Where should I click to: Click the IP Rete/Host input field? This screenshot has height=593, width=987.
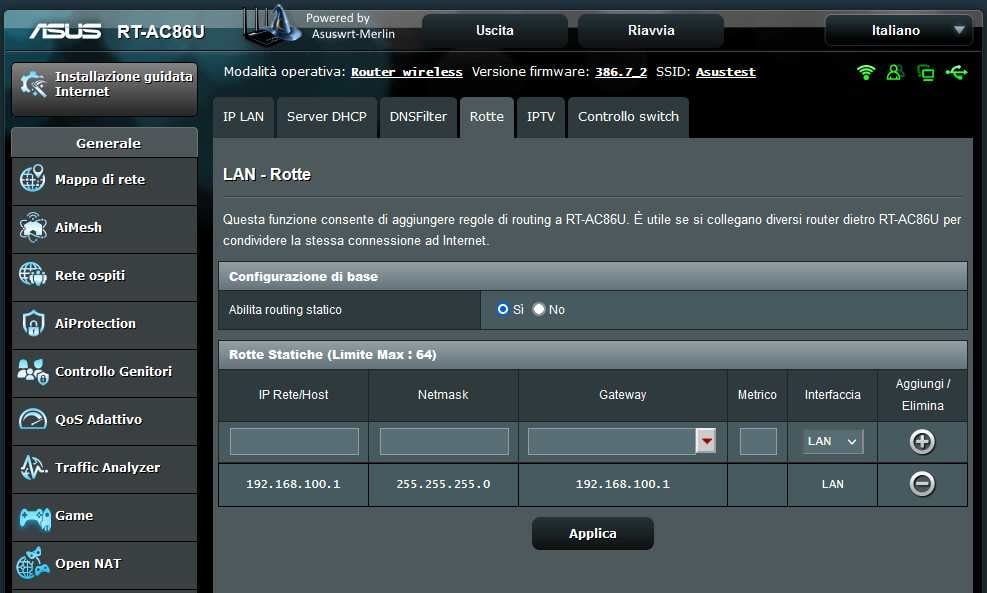pyautogui.click(x=294, y=441)
